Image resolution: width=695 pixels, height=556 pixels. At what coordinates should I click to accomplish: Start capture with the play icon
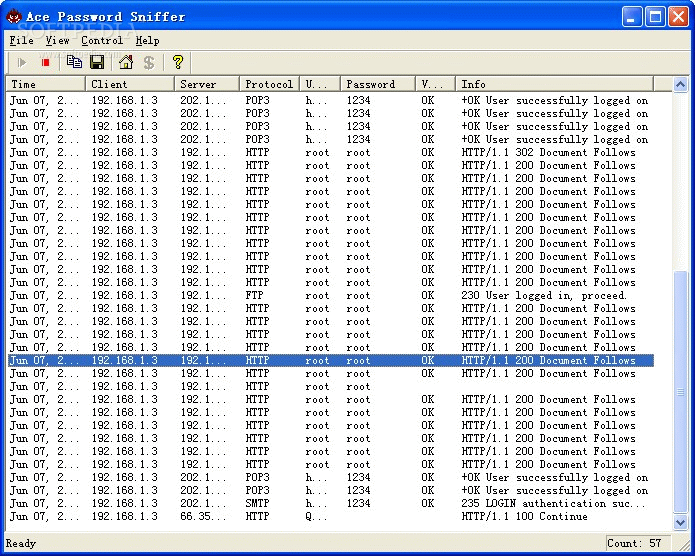21,63
